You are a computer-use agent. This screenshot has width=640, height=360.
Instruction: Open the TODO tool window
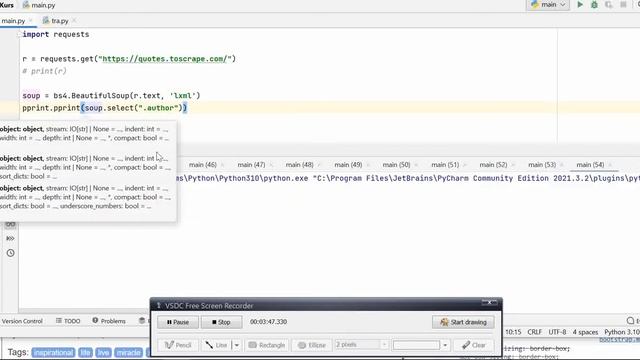pos(68,321)
